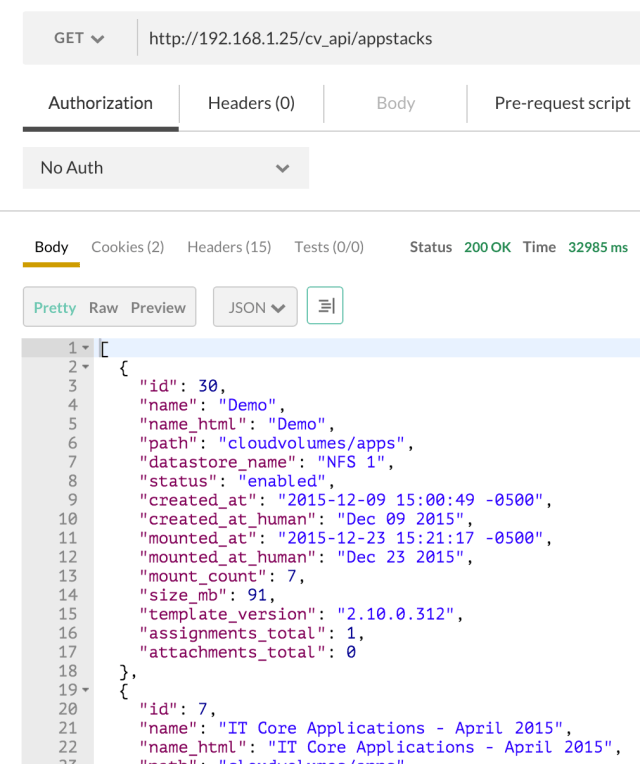Switch to Raw response view
This screenshot has height=764, width=640.
click(x=103, y=308)
